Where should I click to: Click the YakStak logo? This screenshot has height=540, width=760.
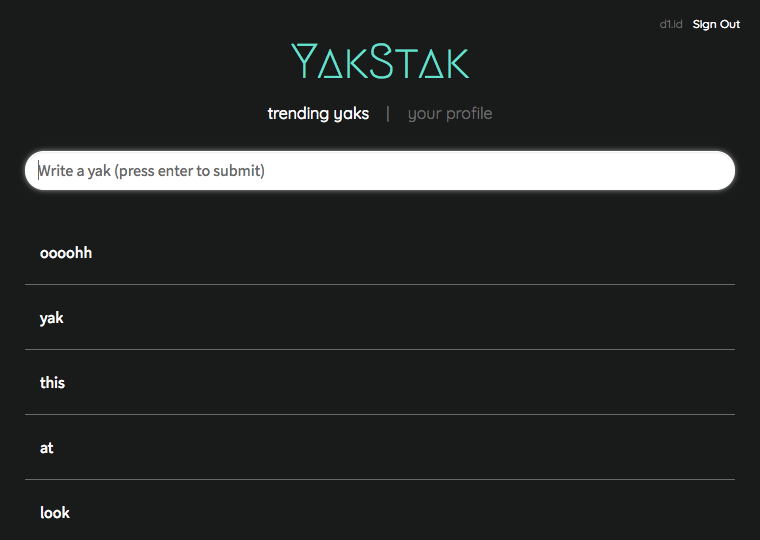[380, 61]
